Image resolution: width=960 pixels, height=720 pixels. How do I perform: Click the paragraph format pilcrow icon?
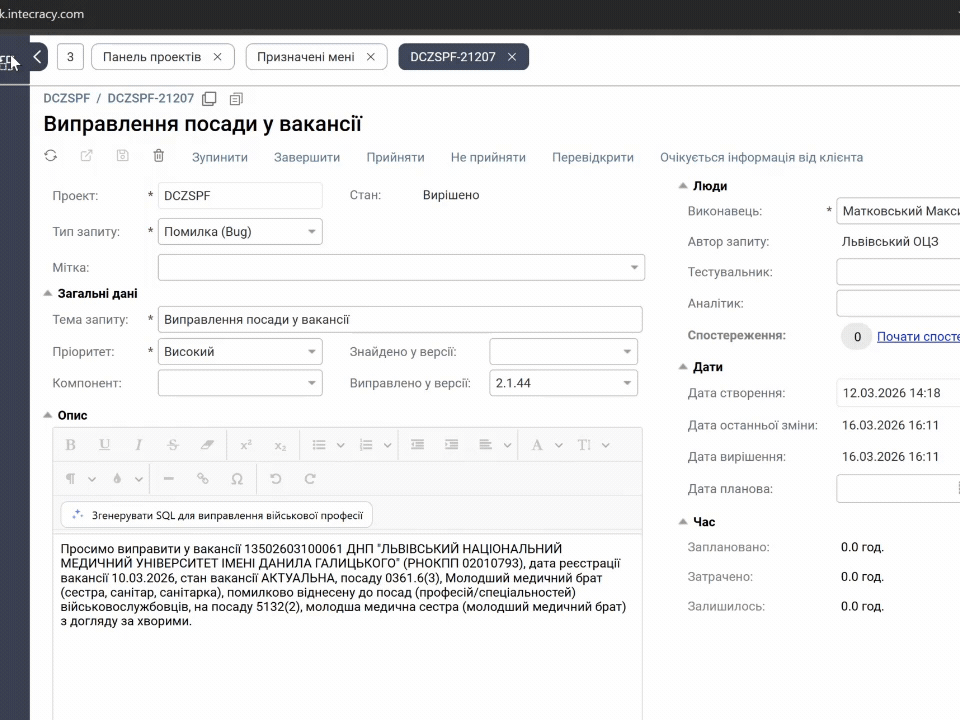[70, 479]
